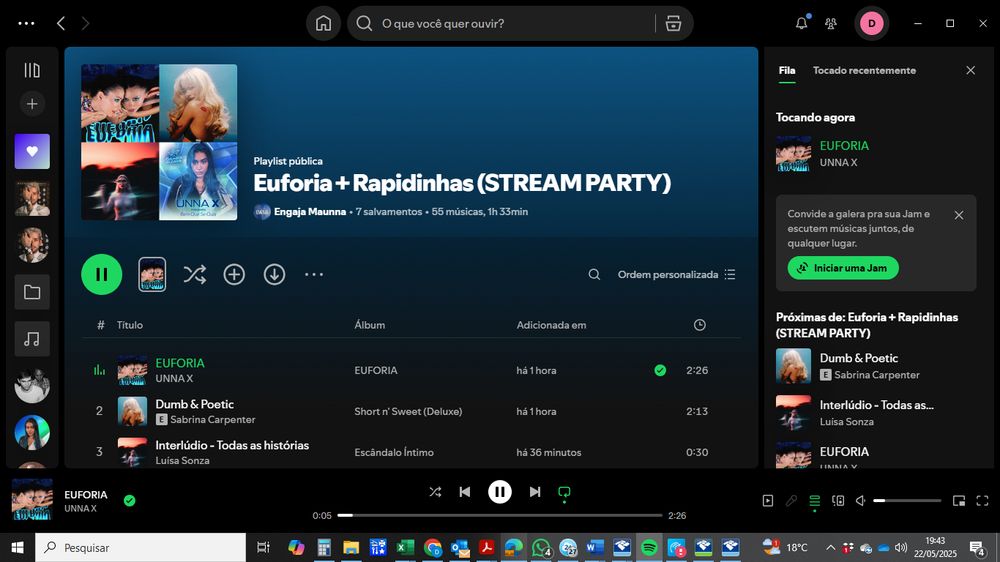Select the 'Interlúdio - Todas as histórias' track
Screen dimensions: 1000x562
click(x=232, y=445)
